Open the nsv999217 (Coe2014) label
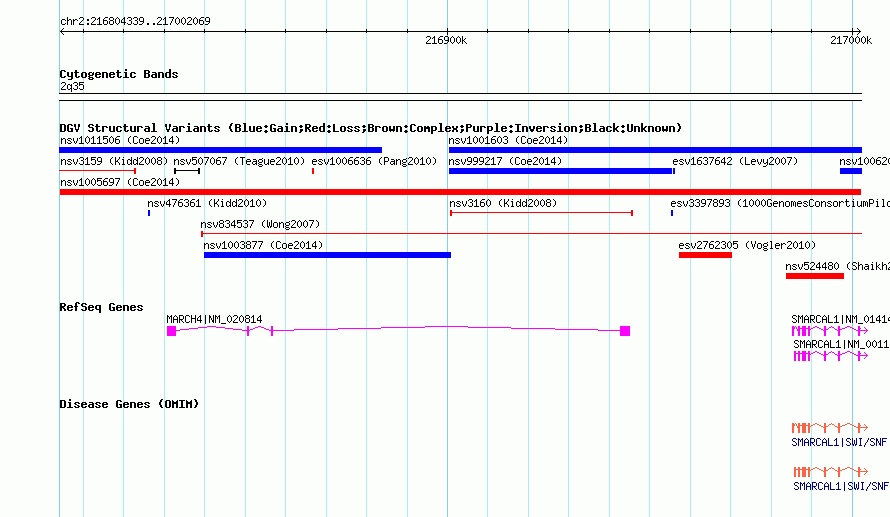The width and height of the screenshot is (890, 517). 505,161
